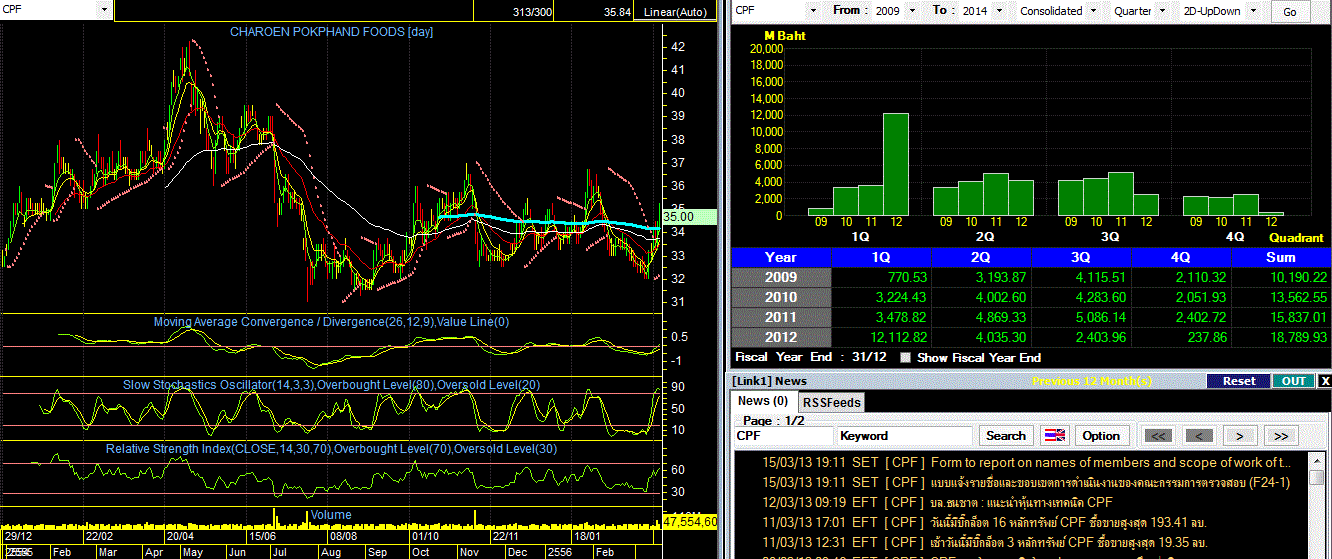
Task: Select the 2010 year row header
Action: [x=781, y=297]
